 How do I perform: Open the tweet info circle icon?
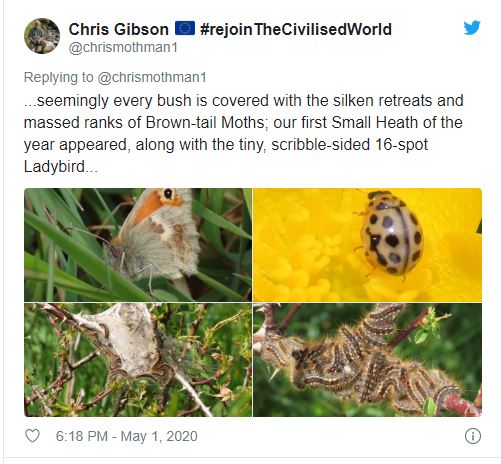[473, 436]
